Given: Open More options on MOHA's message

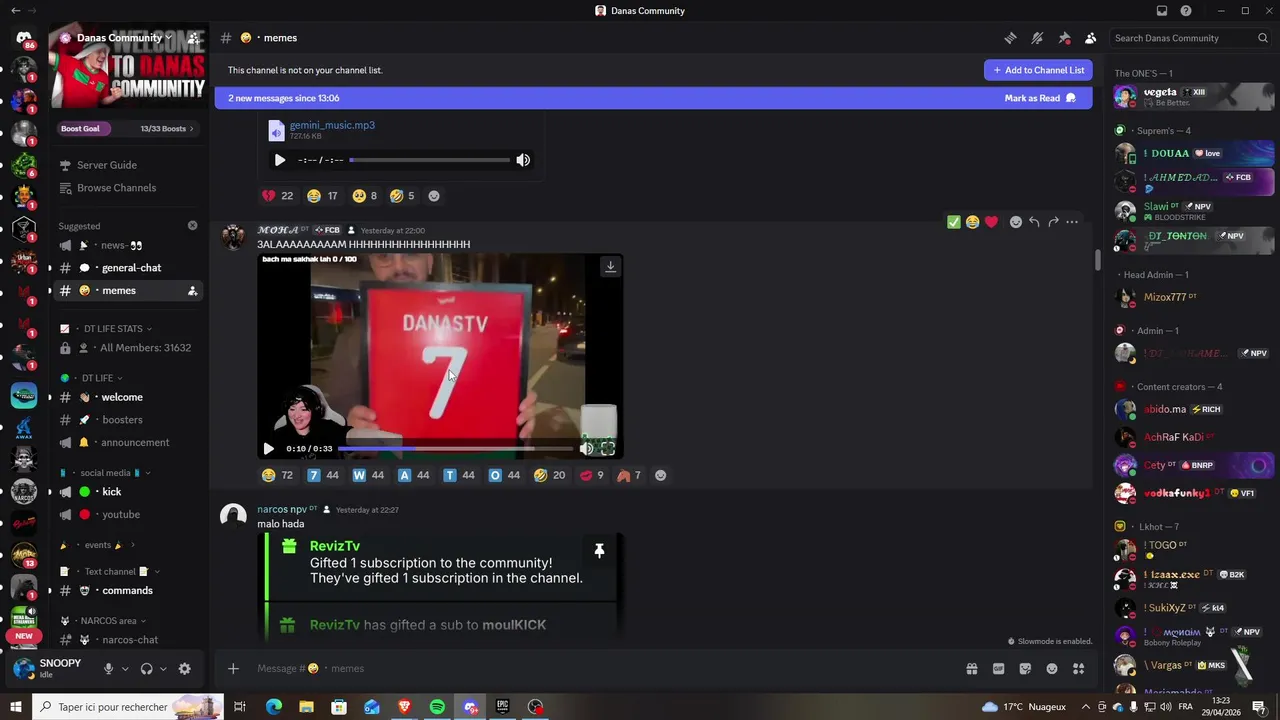Looking at the screenshot, I should coord(1072,222).
